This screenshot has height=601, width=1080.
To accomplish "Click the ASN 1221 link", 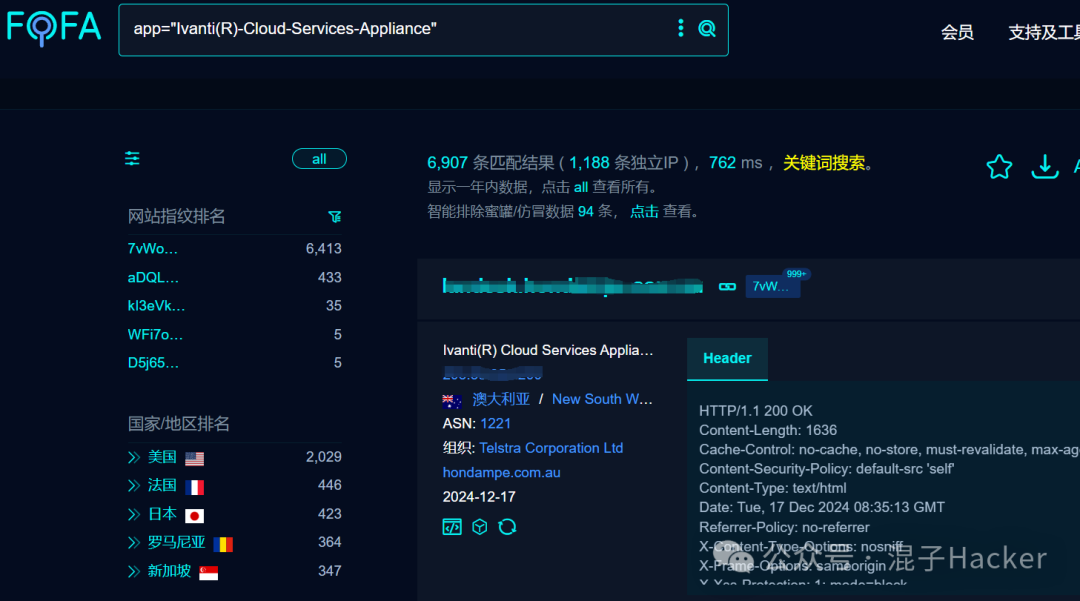I will pyautogui.click(x=495, y=424).
